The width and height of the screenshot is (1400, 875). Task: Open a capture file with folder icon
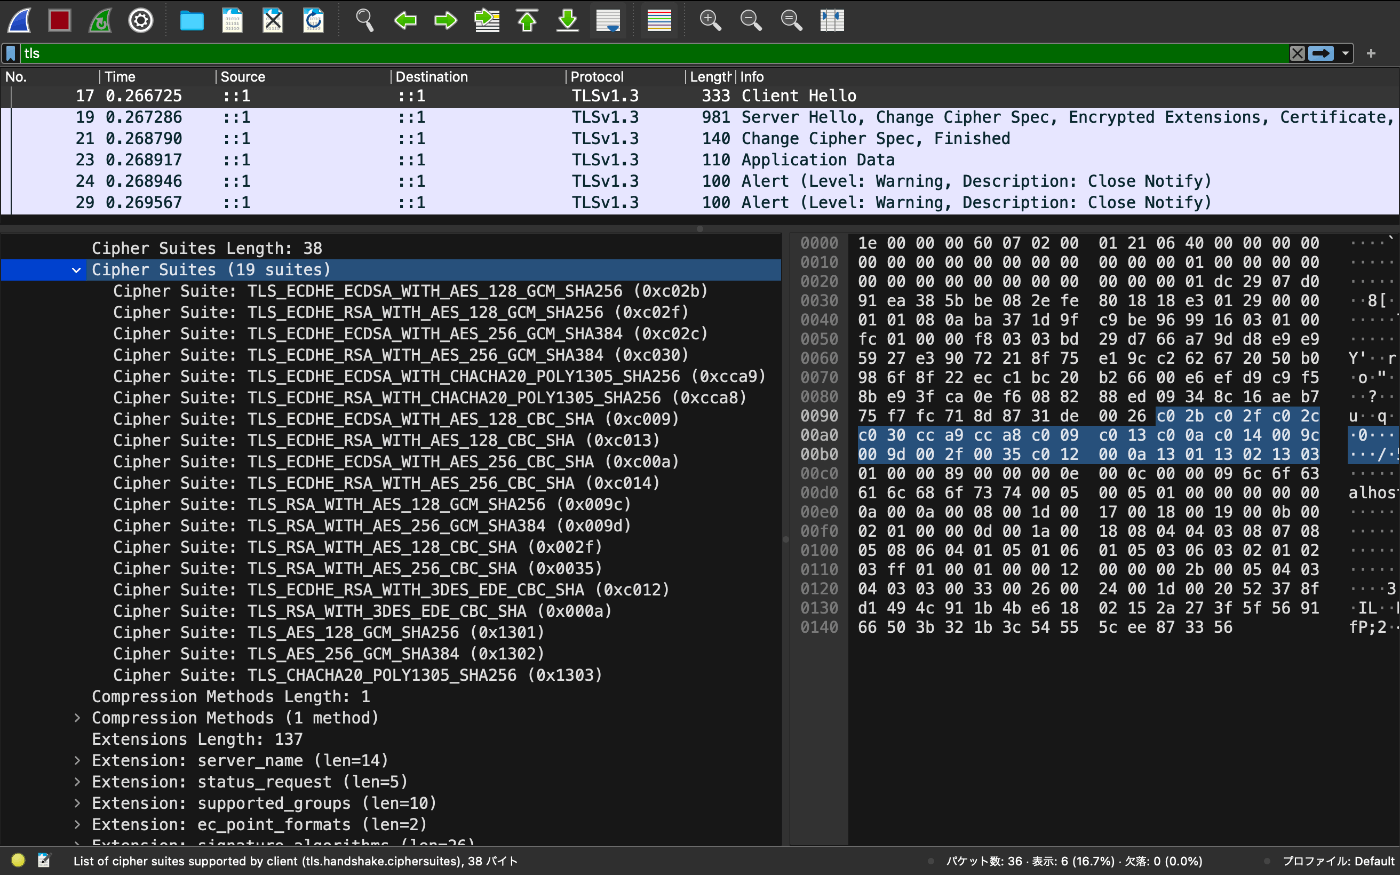(192, 20)
